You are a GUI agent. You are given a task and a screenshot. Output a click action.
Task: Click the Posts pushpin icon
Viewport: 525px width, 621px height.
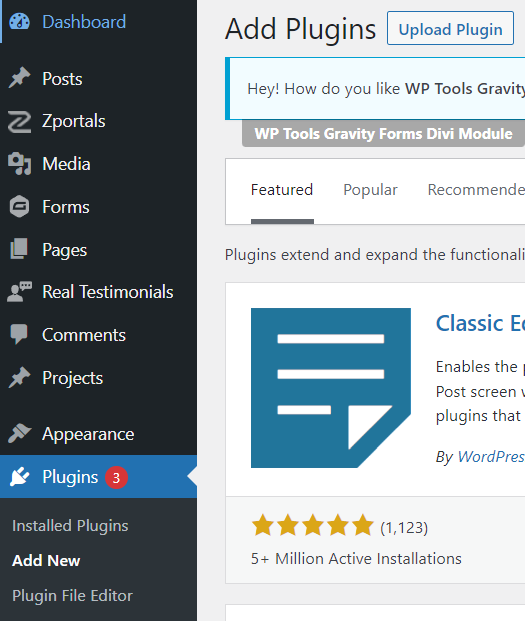19,78
